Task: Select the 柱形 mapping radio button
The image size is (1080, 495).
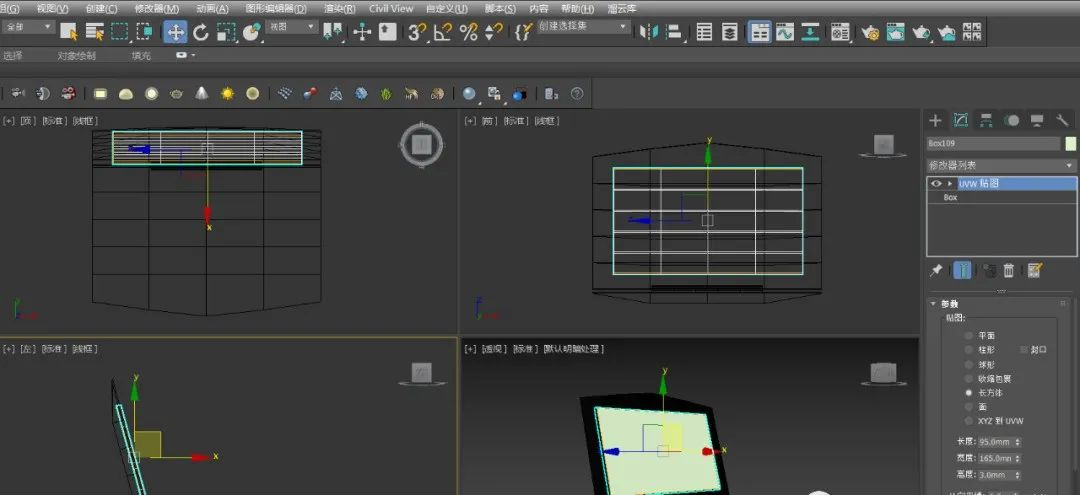Action: pos(968,350)
